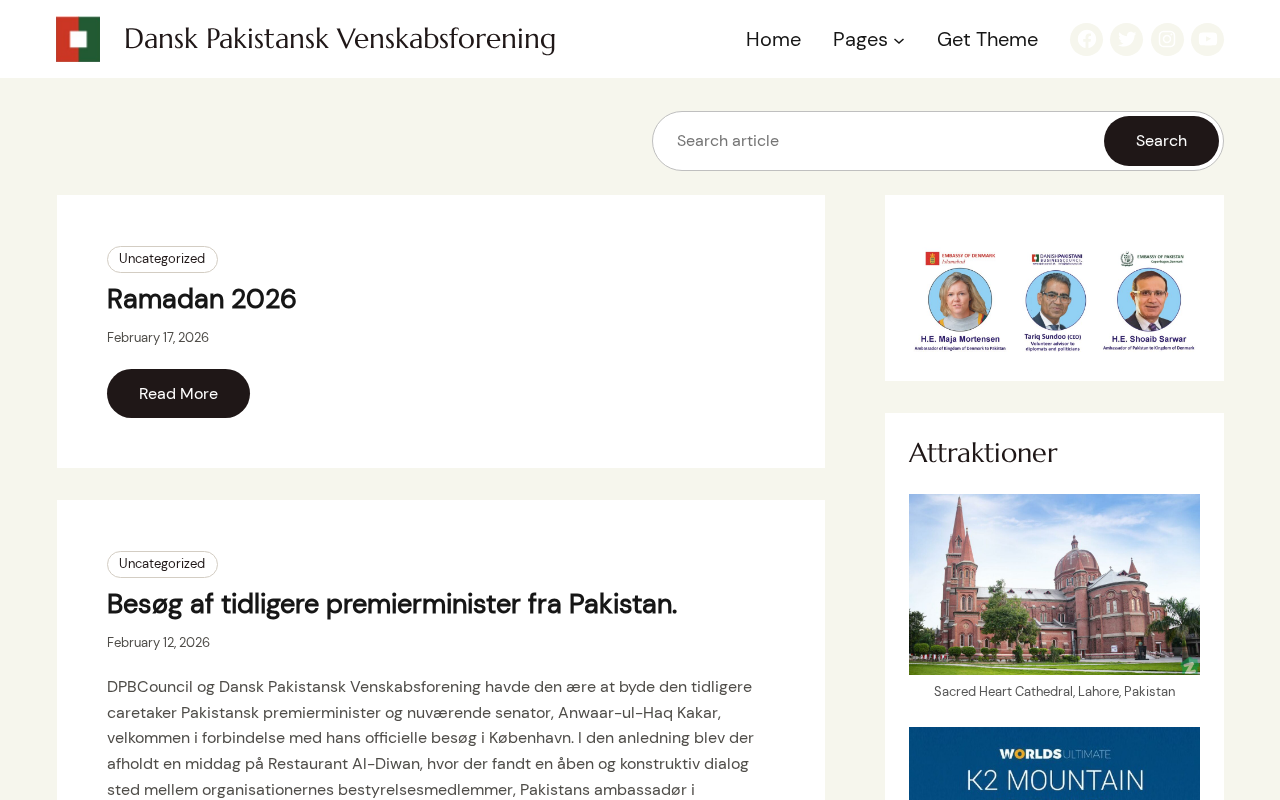Click the site logo icon
The image size is (1280, 800).
click(x=78, y=39)
